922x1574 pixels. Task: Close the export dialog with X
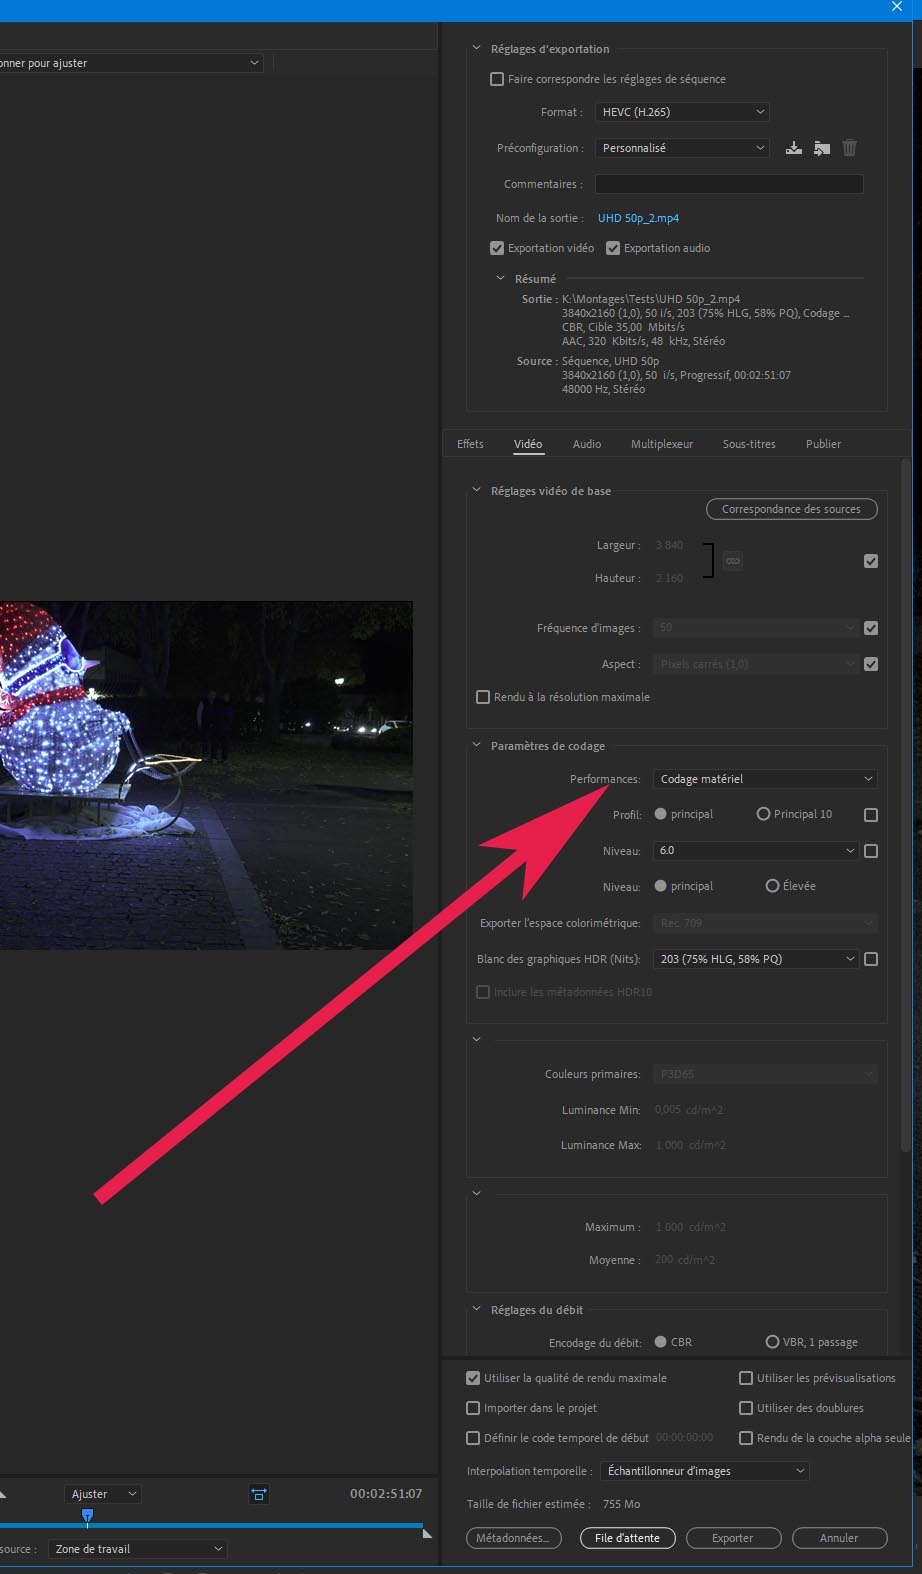897,7
